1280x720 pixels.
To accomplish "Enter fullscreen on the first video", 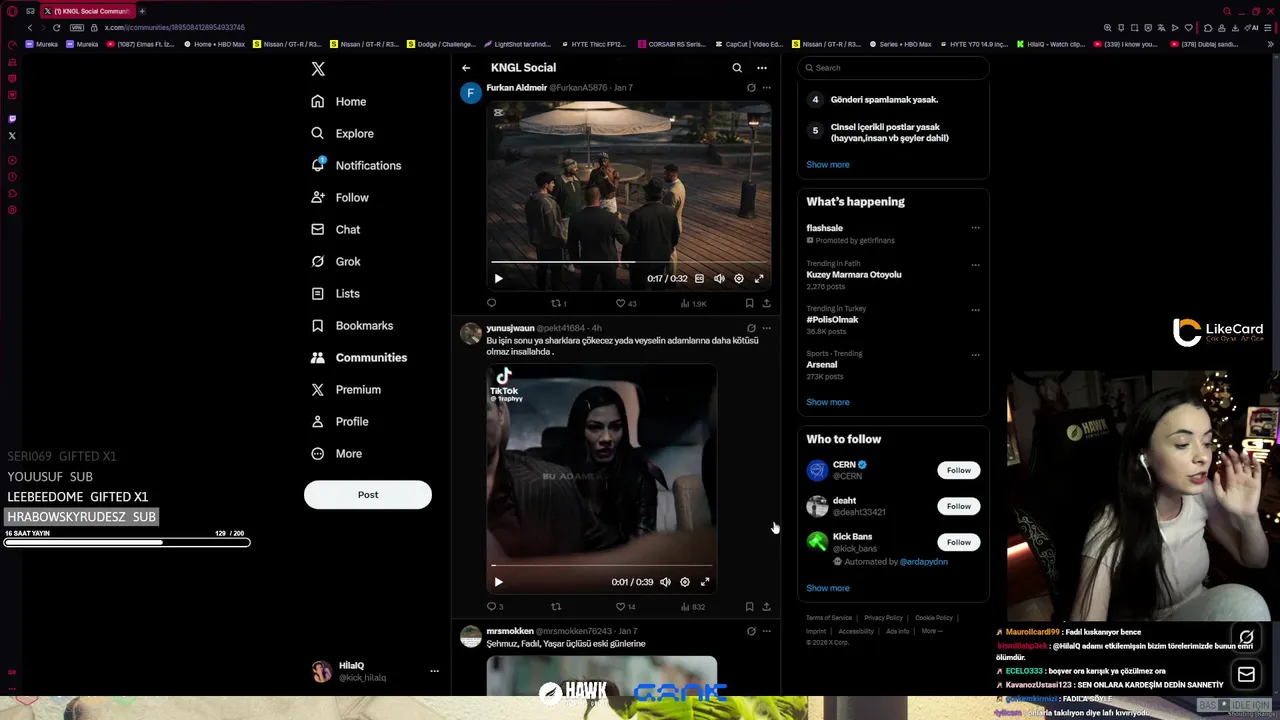I will (x=759, y=279).
